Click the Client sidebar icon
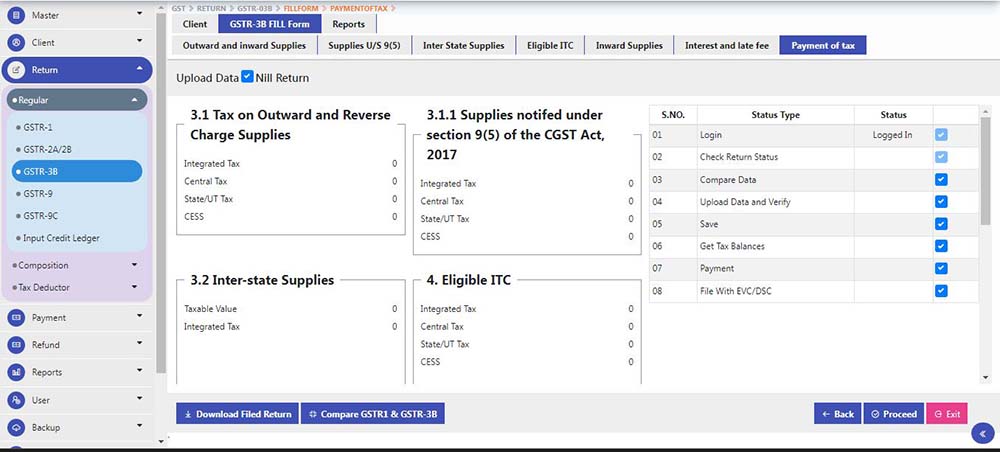This screenshot has height=452, width=1000. click(16, 43)
